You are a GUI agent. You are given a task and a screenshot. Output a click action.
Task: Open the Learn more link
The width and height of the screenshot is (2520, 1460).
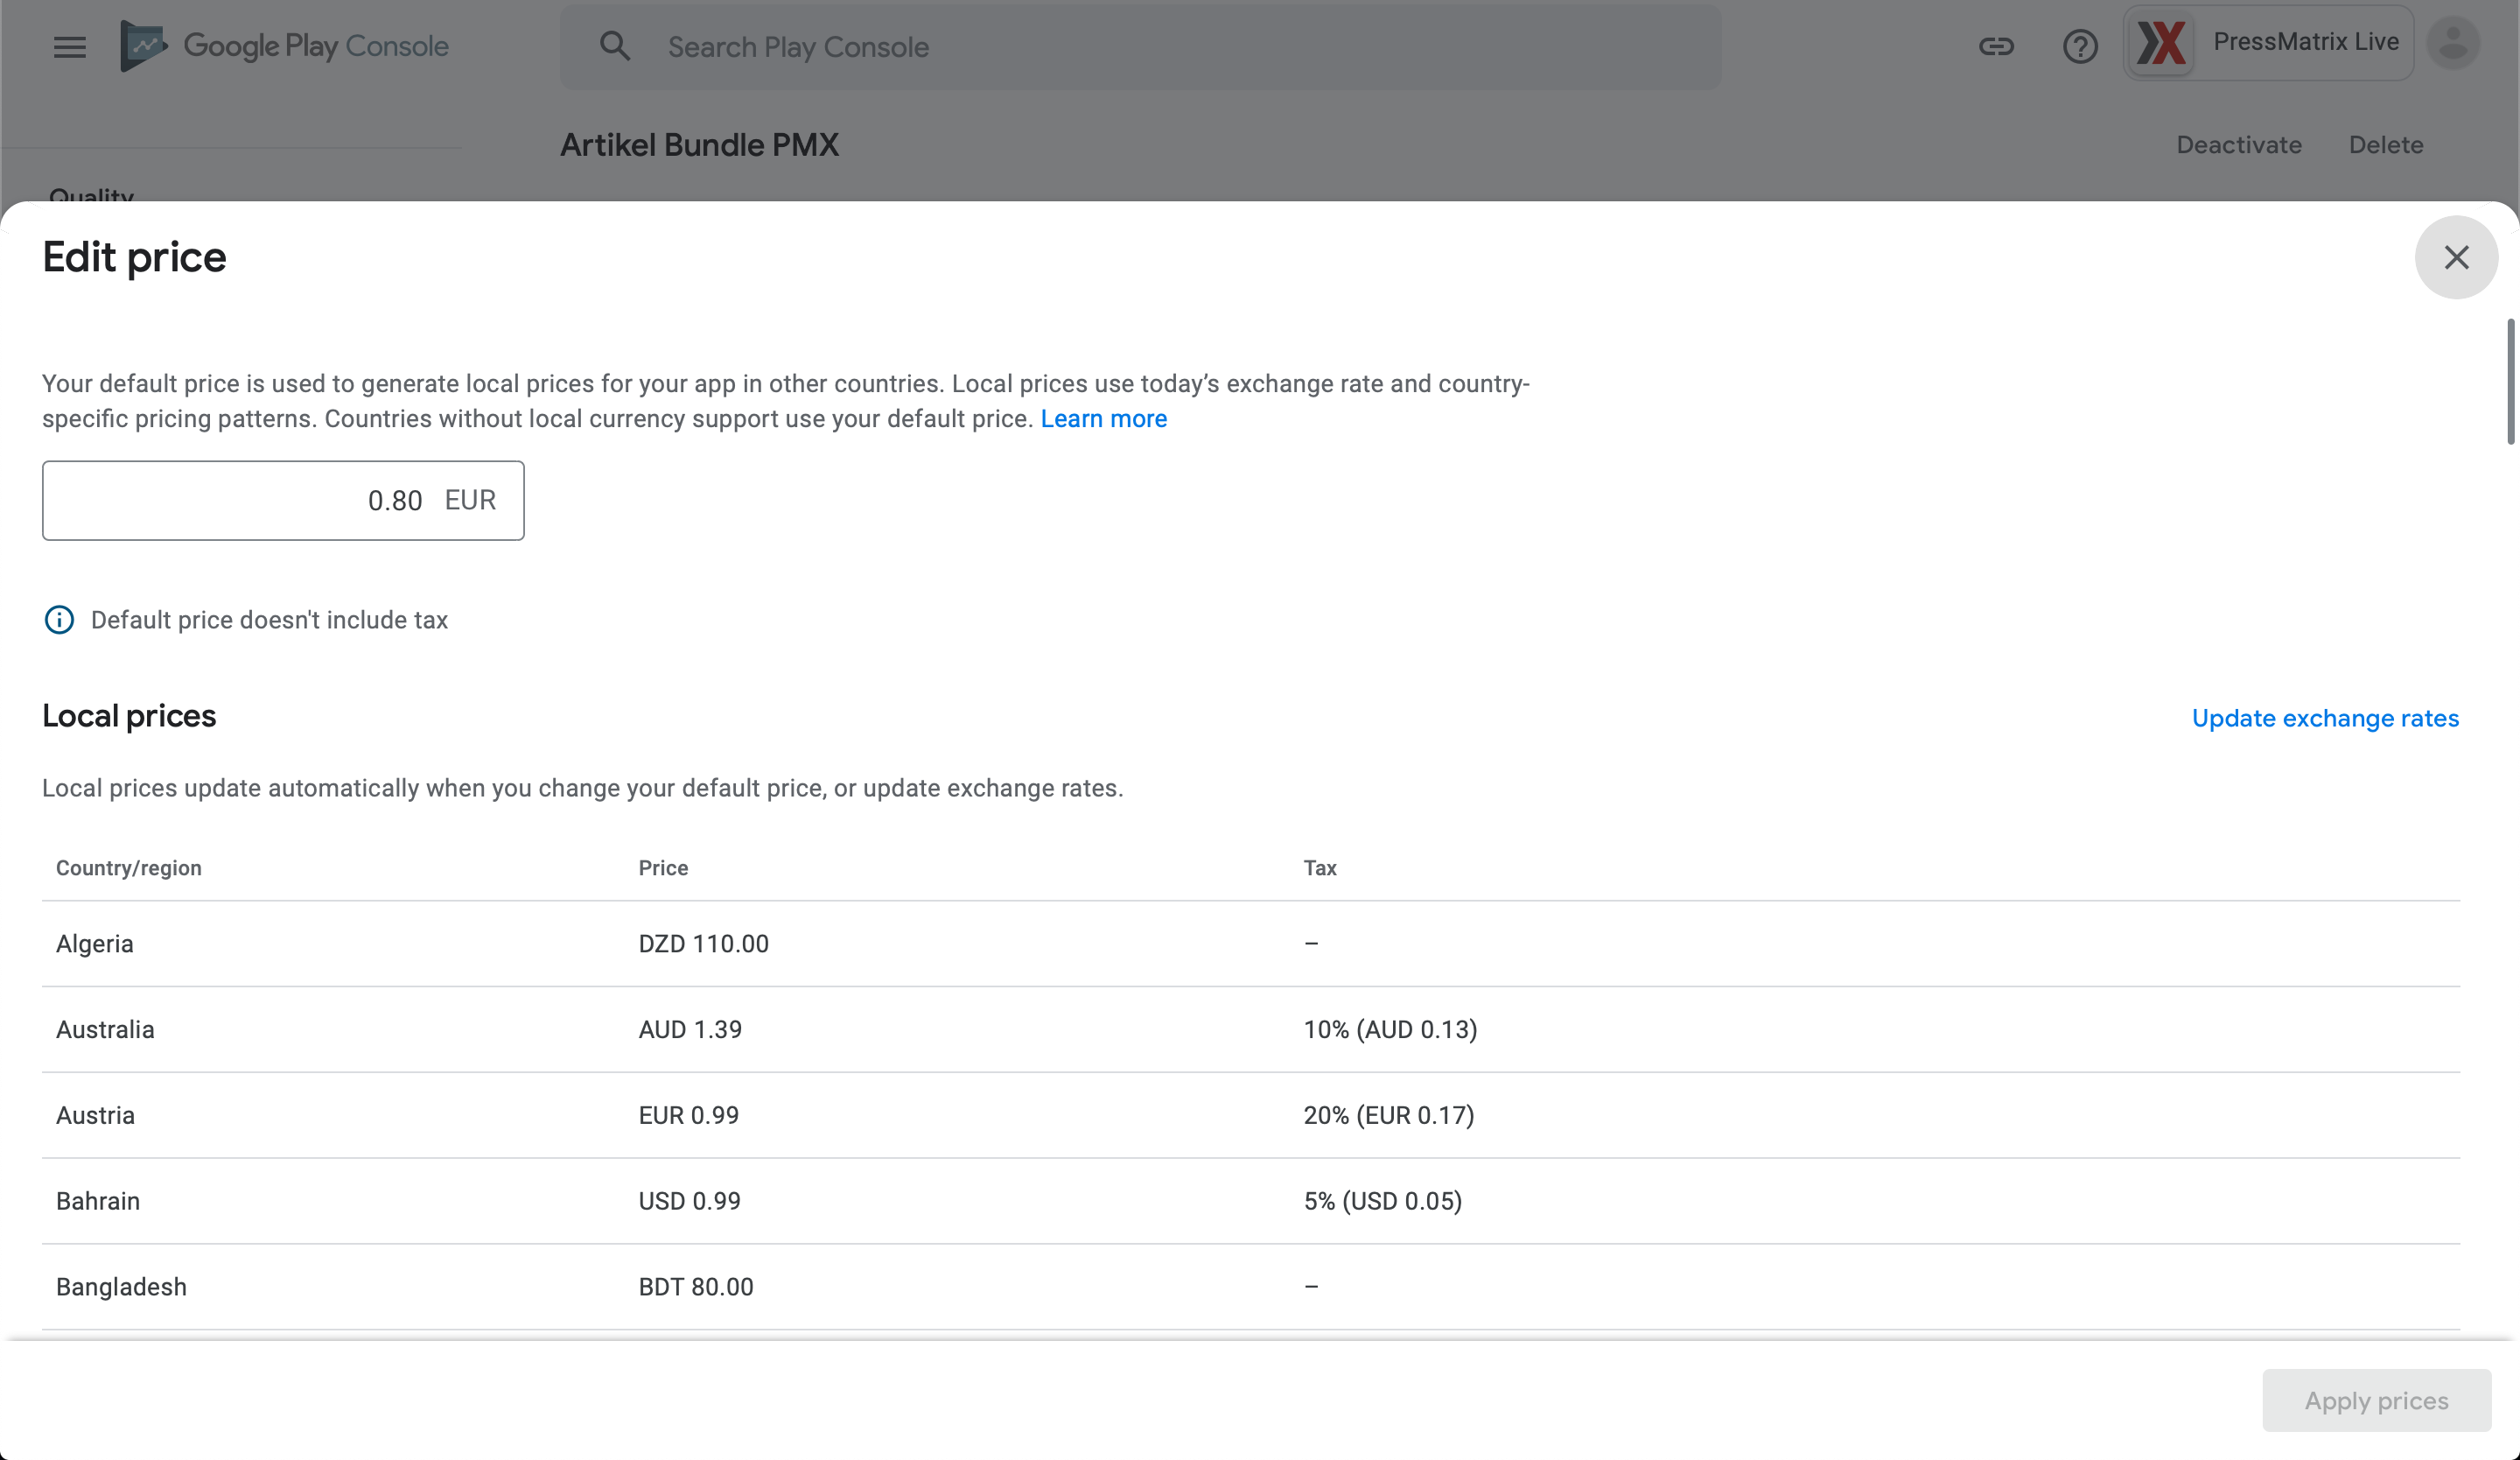1103,419
